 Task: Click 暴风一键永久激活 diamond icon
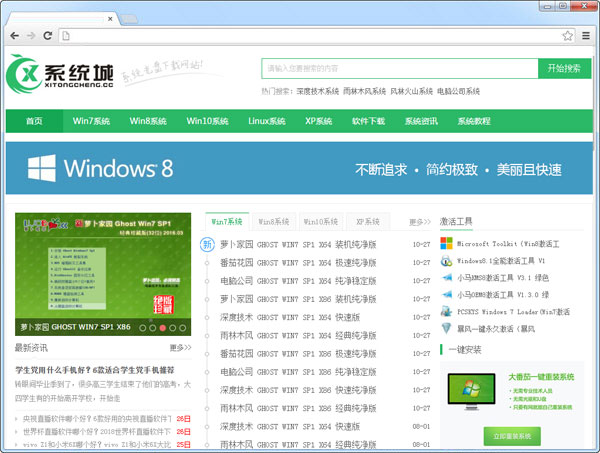point(446,328)
